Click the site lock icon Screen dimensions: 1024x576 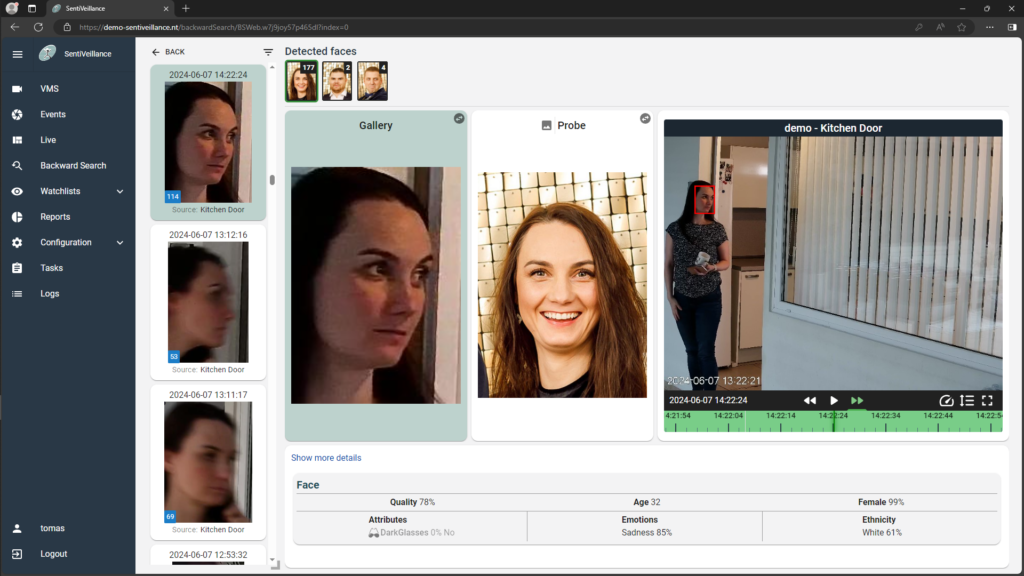tap(67, 27)
